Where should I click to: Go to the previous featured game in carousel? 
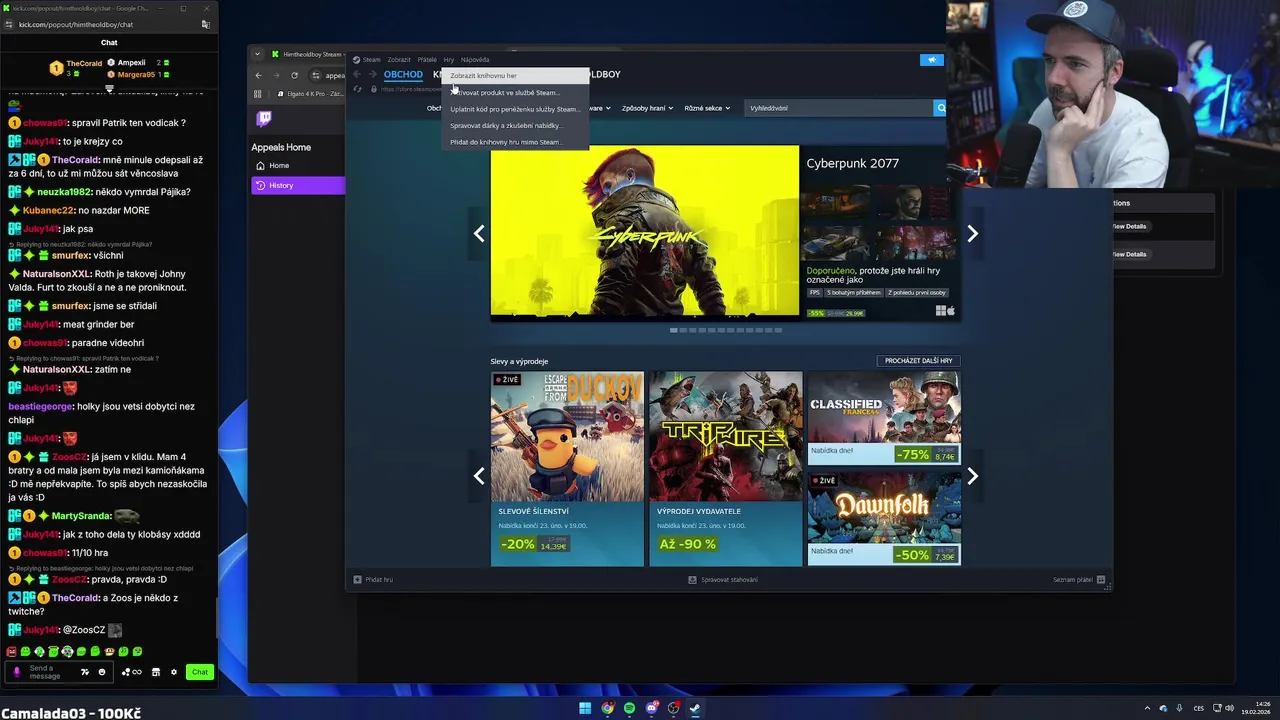pyautogui.click(x=479, y=233)
